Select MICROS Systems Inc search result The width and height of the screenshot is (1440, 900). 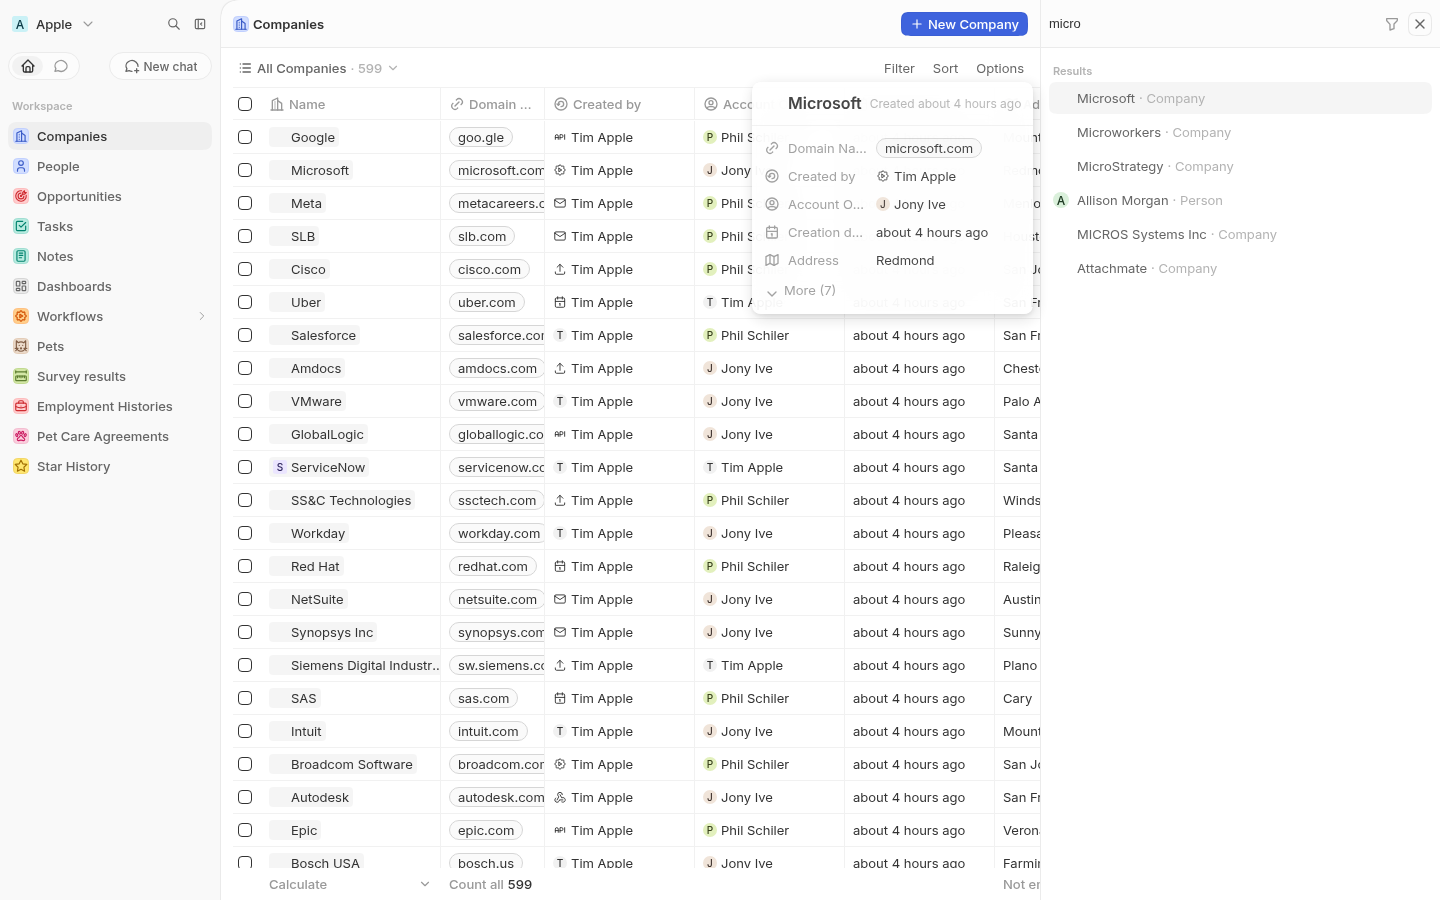[x=1240, y=234]
